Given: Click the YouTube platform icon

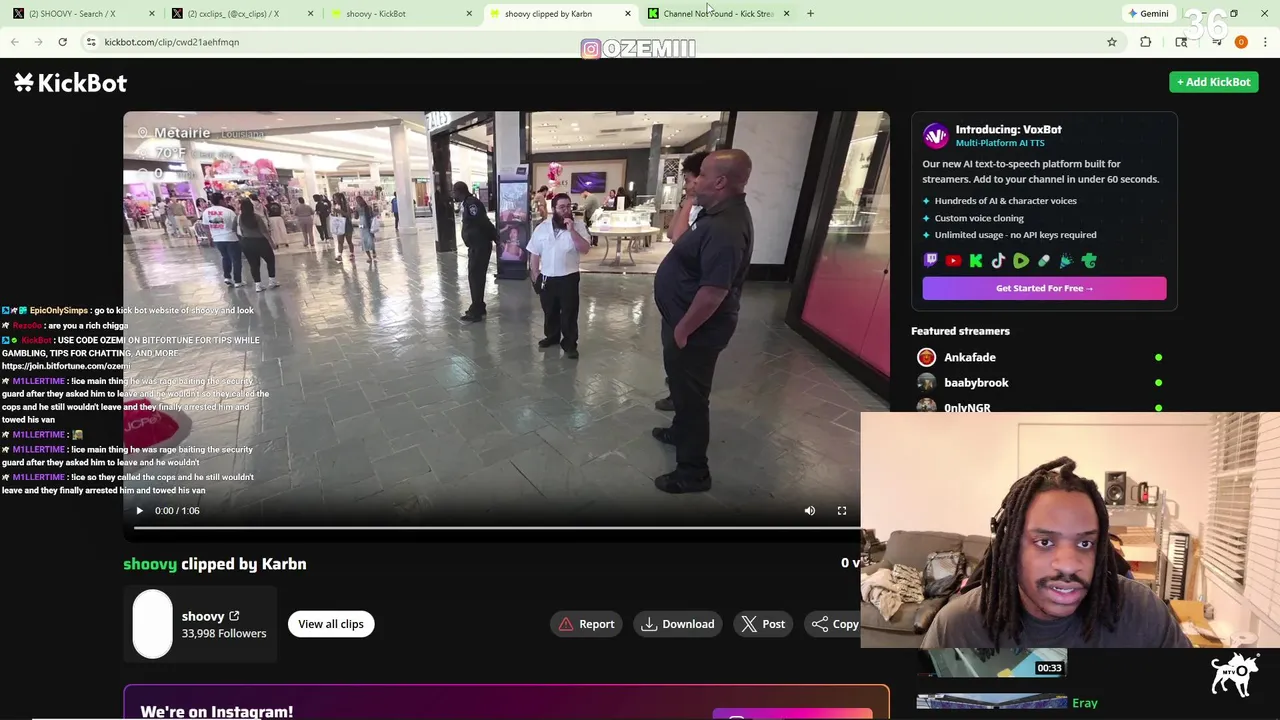Looking at the screenshot, I should (x=953, y=261).
